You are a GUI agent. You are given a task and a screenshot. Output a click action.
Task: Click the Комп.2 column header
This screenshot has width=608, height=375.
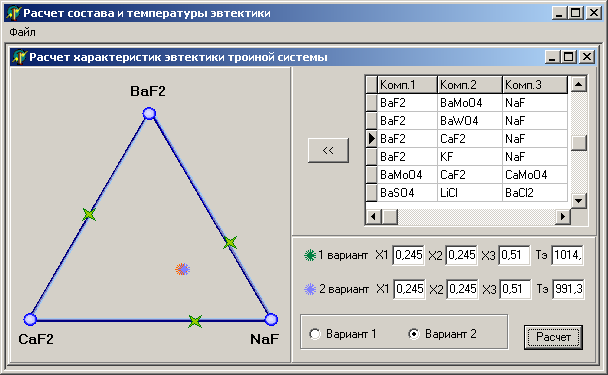(x=470, y=85)
